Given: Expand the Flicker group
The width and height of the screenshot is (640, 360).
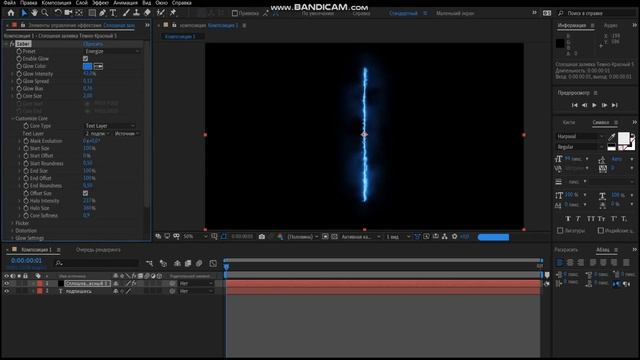Looking at the screenshot, I should pos(12,223).
